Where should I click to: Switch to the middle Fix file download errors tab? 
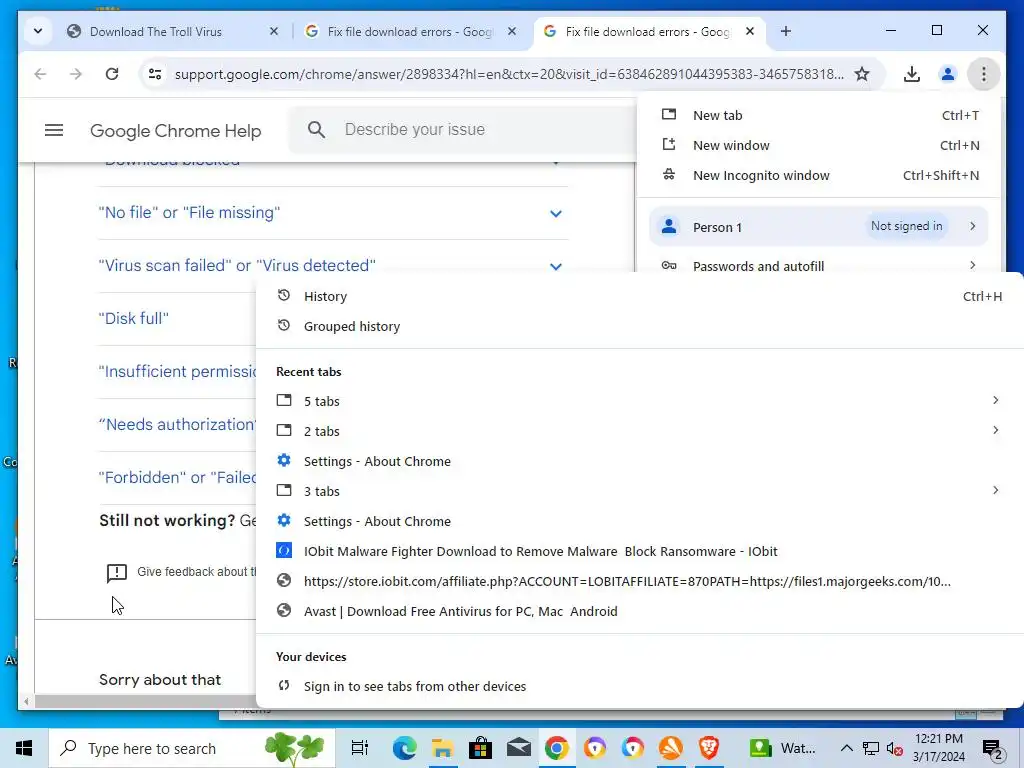coord(410,31)
